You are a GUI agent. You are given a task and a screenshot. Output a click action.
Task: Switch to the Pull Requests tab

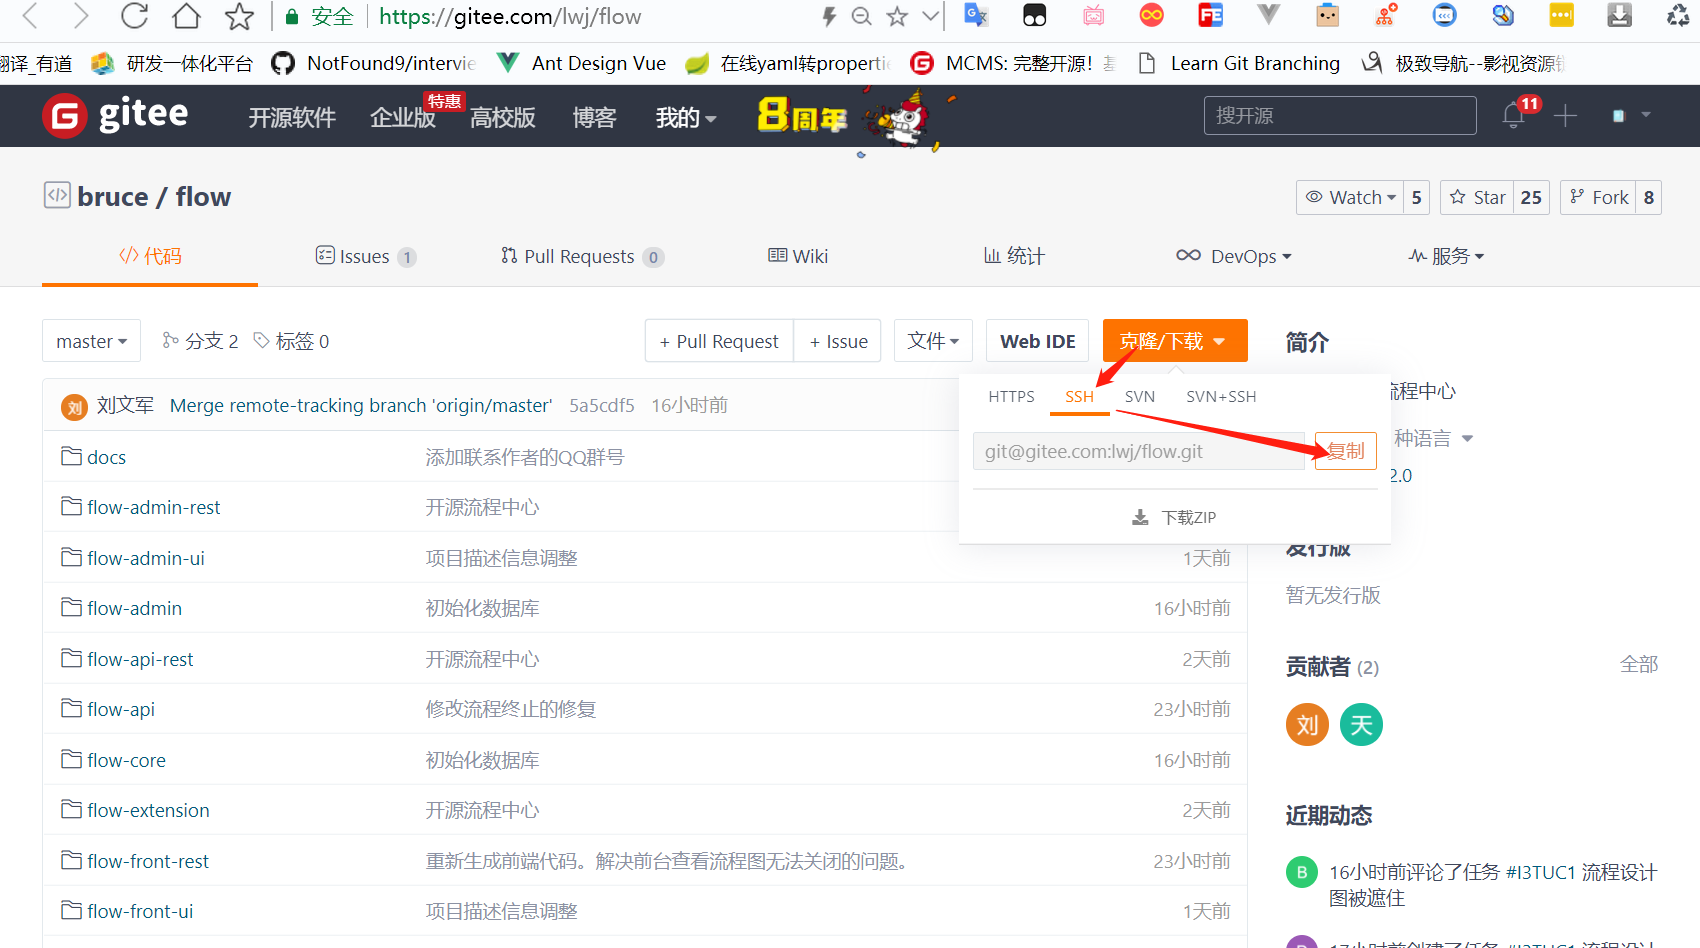click(x=582, y=256)
